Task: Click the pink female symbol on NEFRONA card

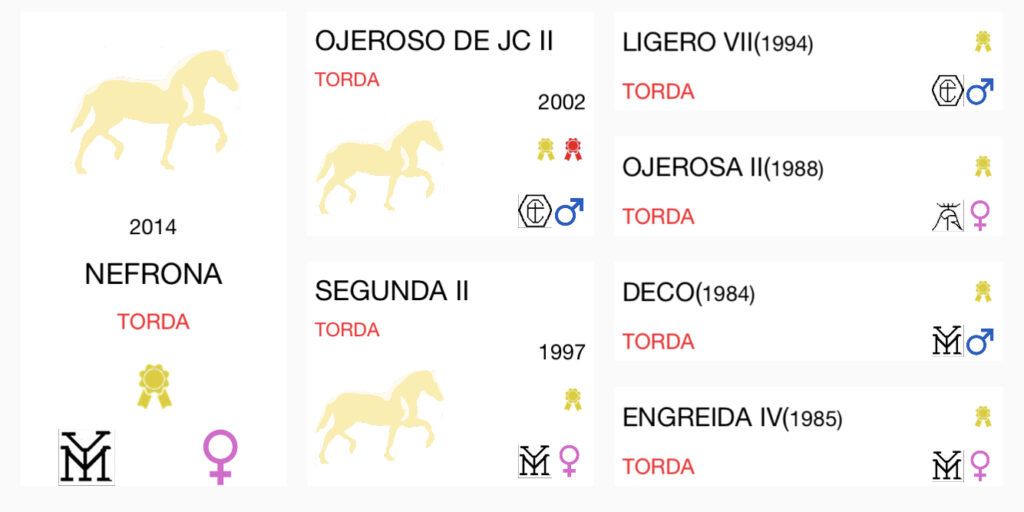Action: [220, 456]
